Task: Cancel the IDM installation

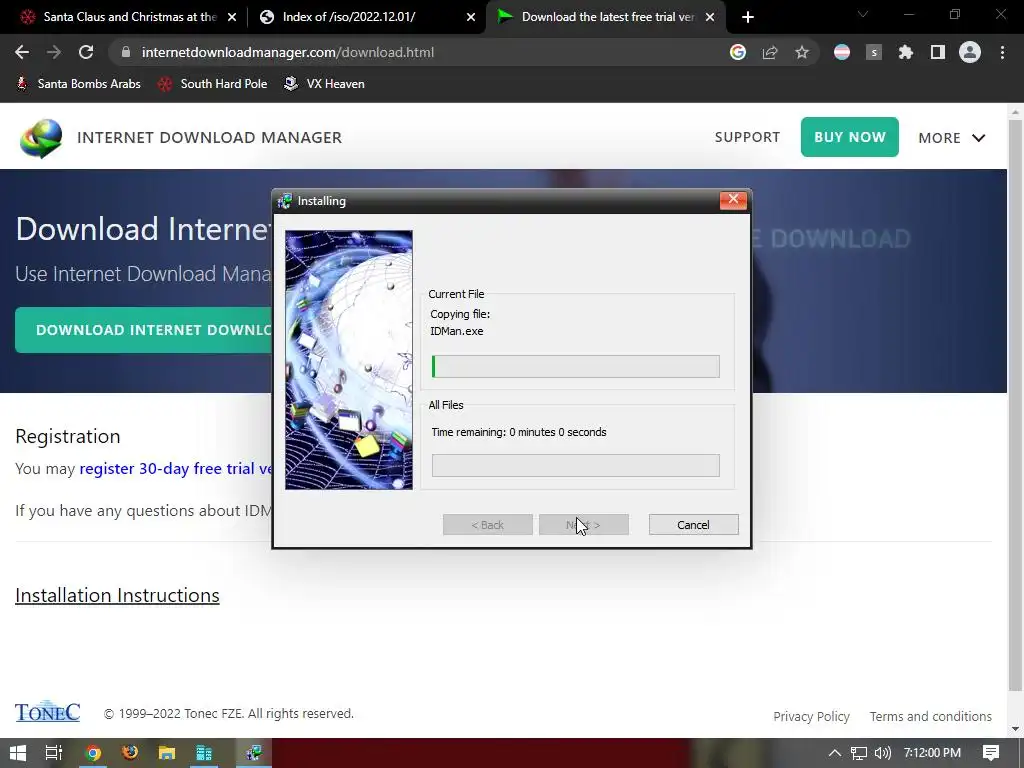Action: (x=694, y=524)
